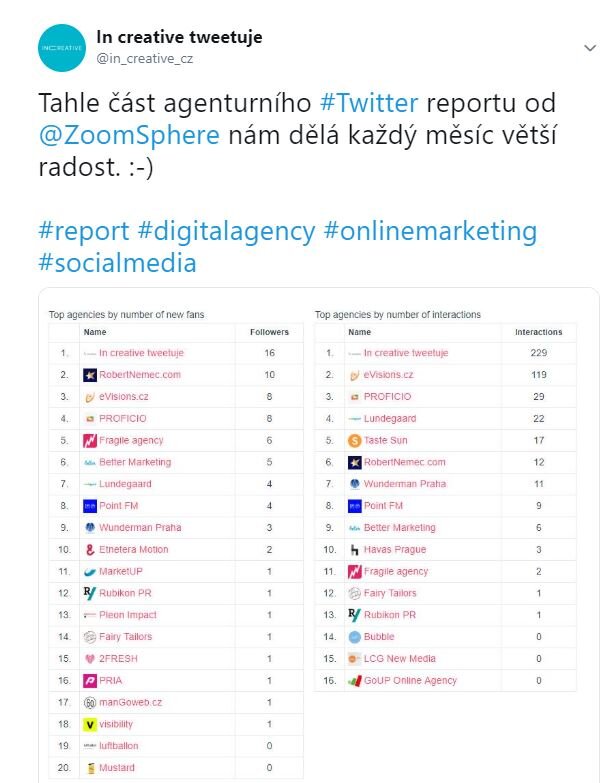Open the #socialmedia hashtag
The image size is (616, 783).
click(x=117, y=263)
